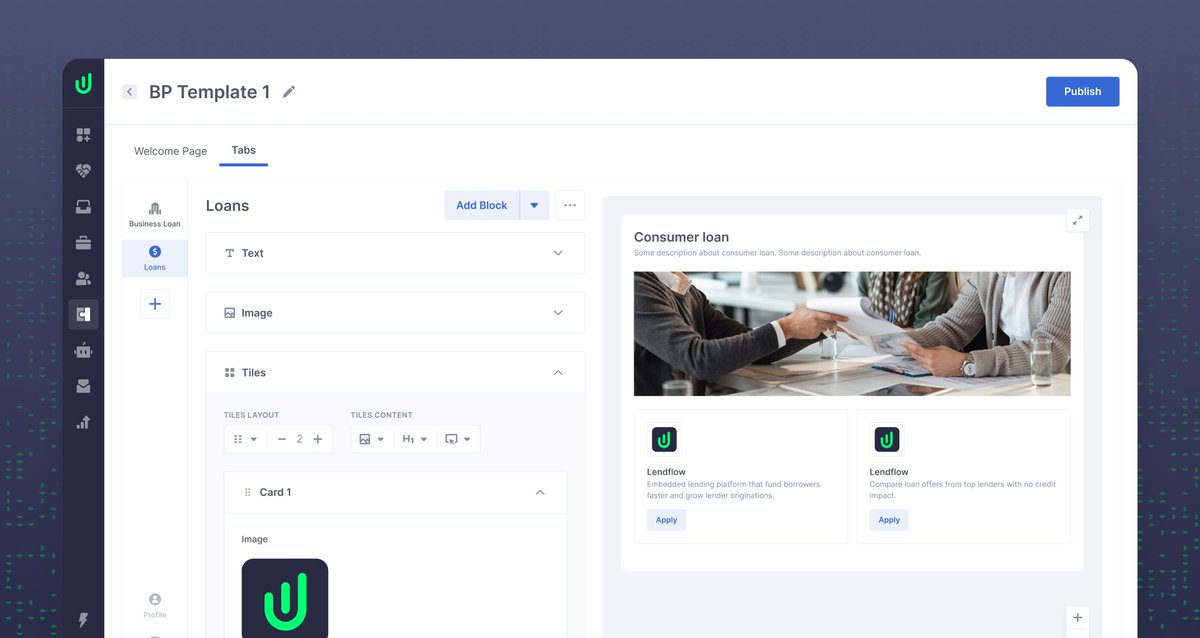Click Add Block above the blocks list
1200x638 pixels.
click(481, 205)
